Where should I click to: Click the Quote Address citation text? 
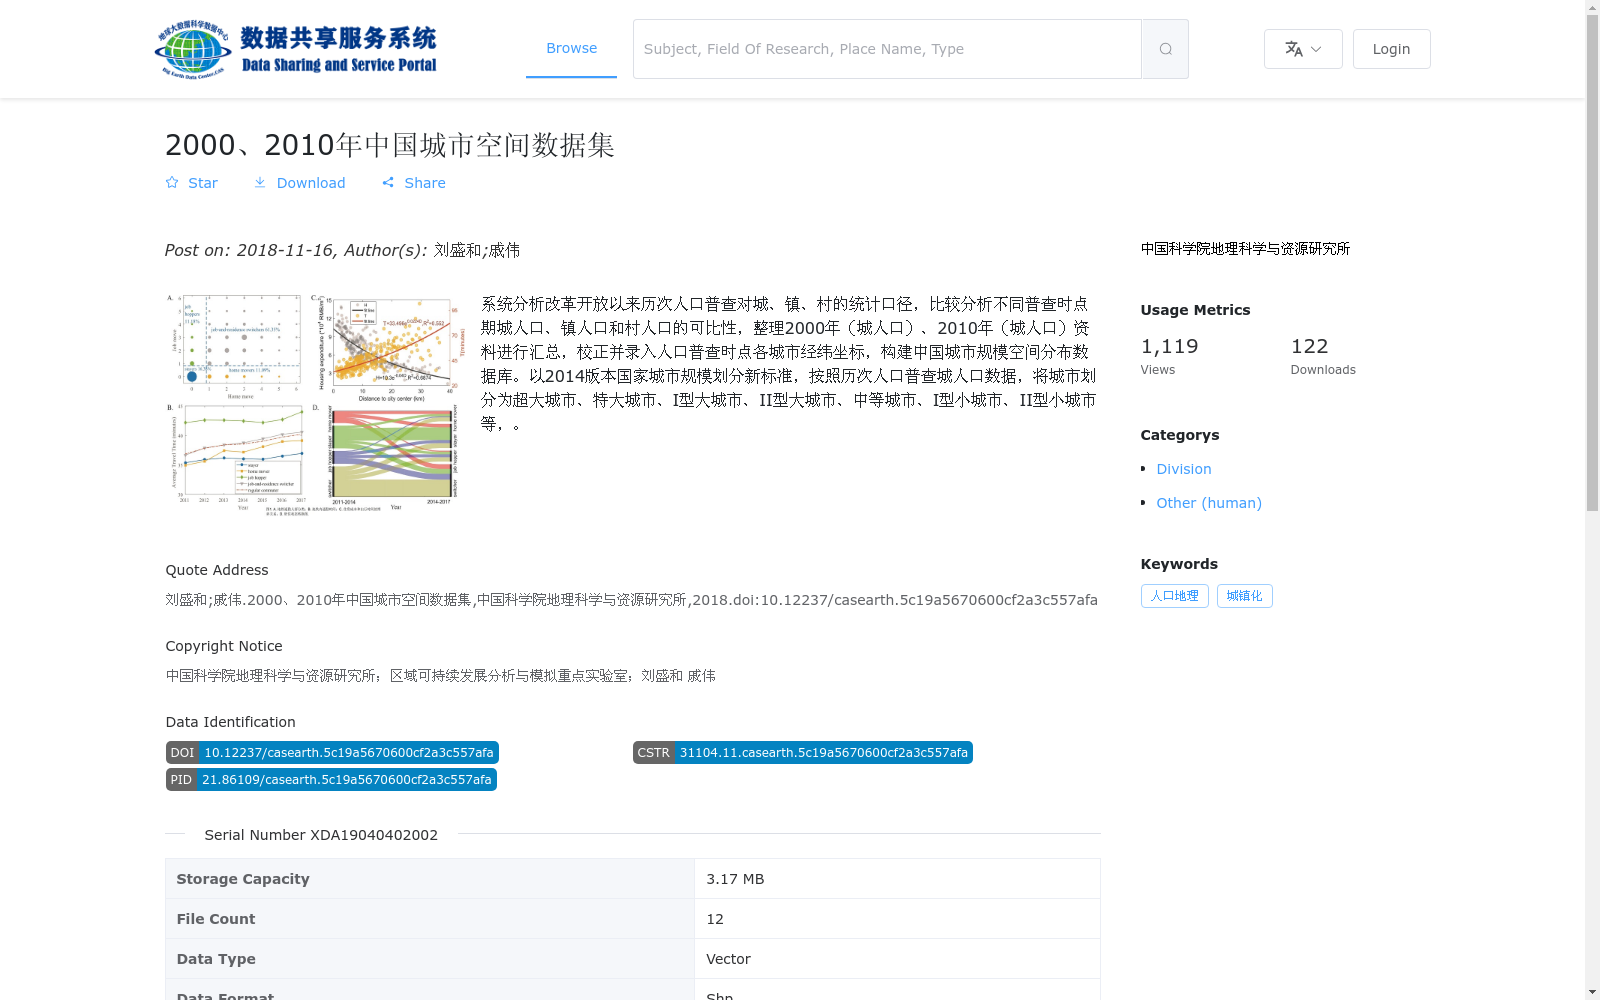click(x=632, y=600)
